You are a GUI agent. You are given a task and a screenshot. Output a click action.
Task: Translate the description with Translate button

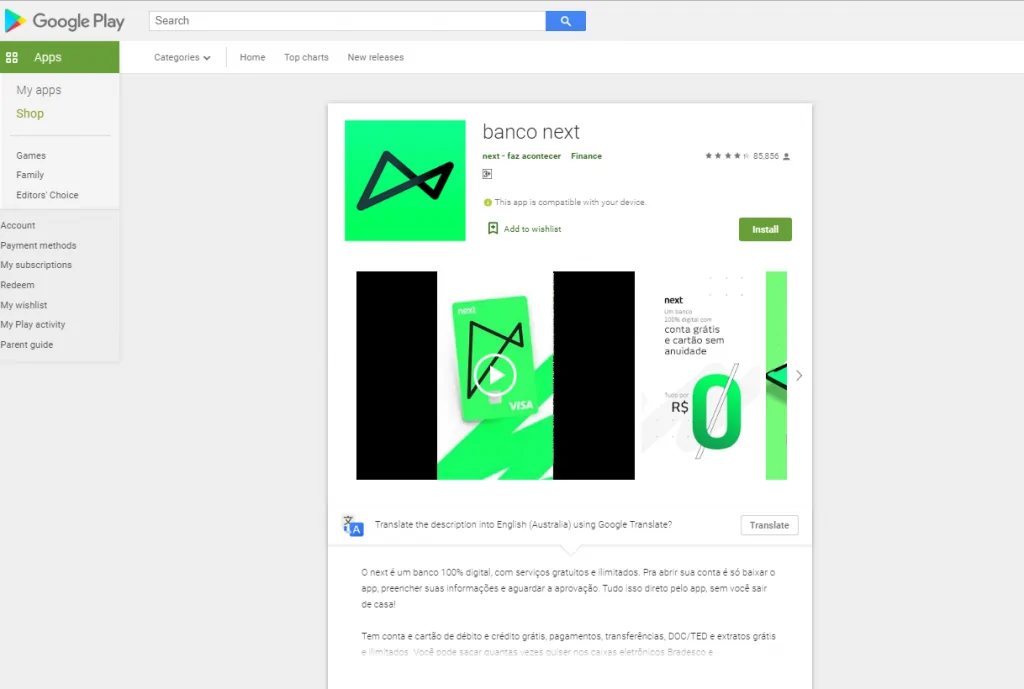[x=769, y=525]
